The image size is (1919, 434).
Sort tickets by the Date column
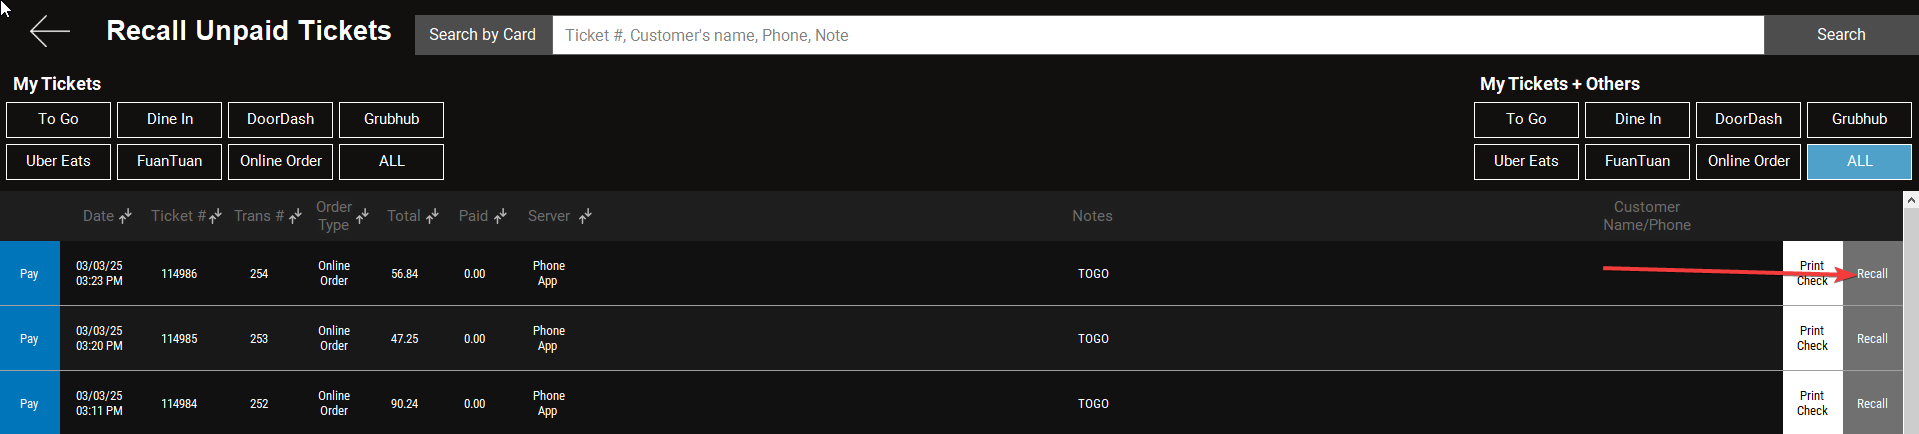125,216
